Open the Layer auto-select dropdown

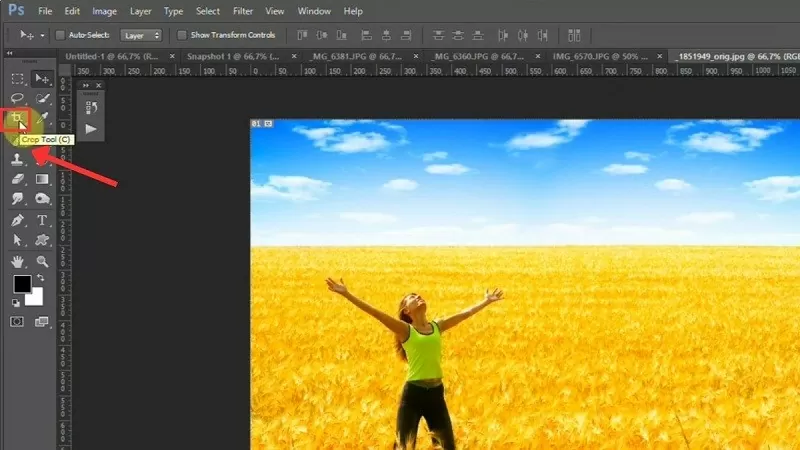click(x=141, y=35)
